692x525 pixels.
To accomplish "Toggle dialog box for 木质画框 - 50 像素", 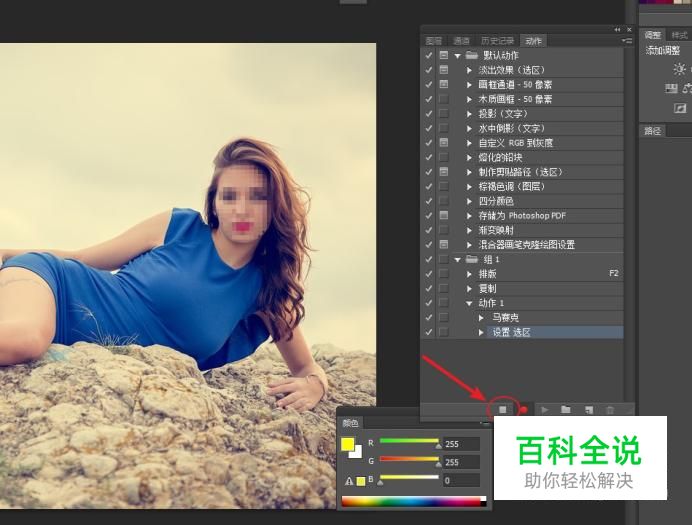I will click(444, 99).
